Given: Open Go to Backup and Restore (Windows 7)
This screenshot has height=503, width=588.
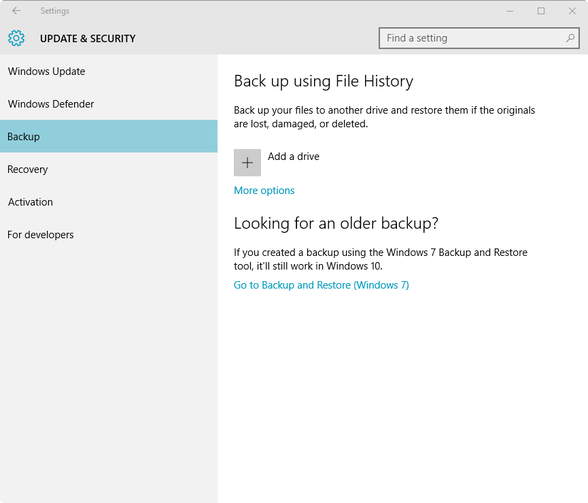Looking at the screenshot, I should [x=321, y=285].
